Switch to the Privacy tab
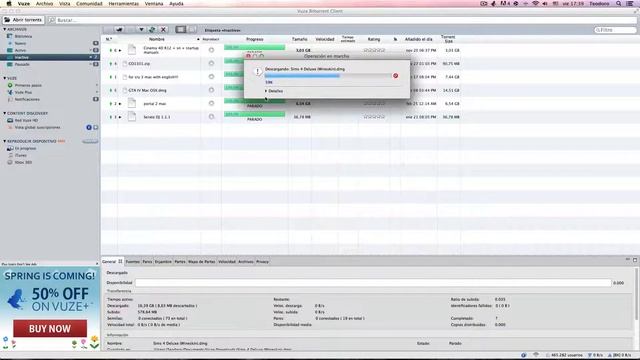Image resolution: width=640 pixels, height=360 pixels. (x=262, y=262)
